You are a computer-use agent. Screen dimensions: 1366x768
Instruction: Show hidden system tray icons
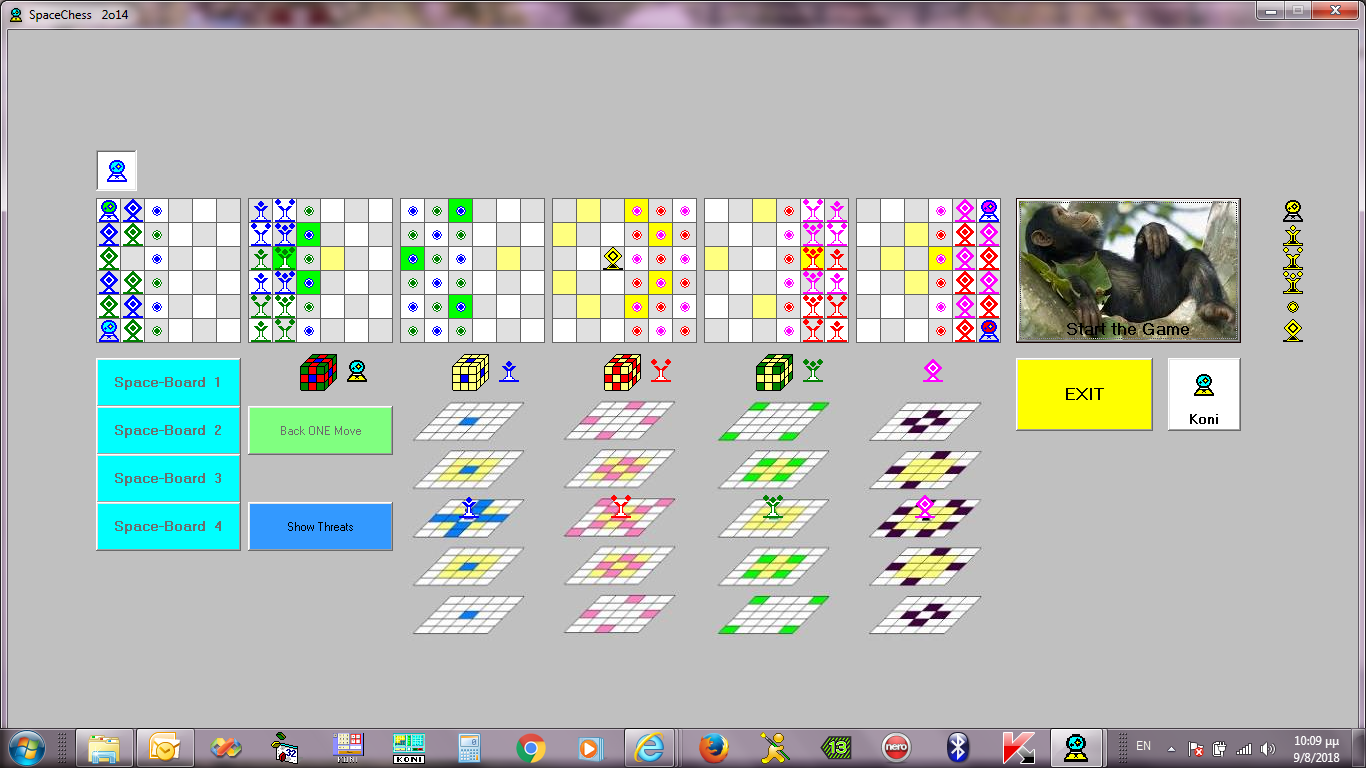click(x=1171, y=748)
